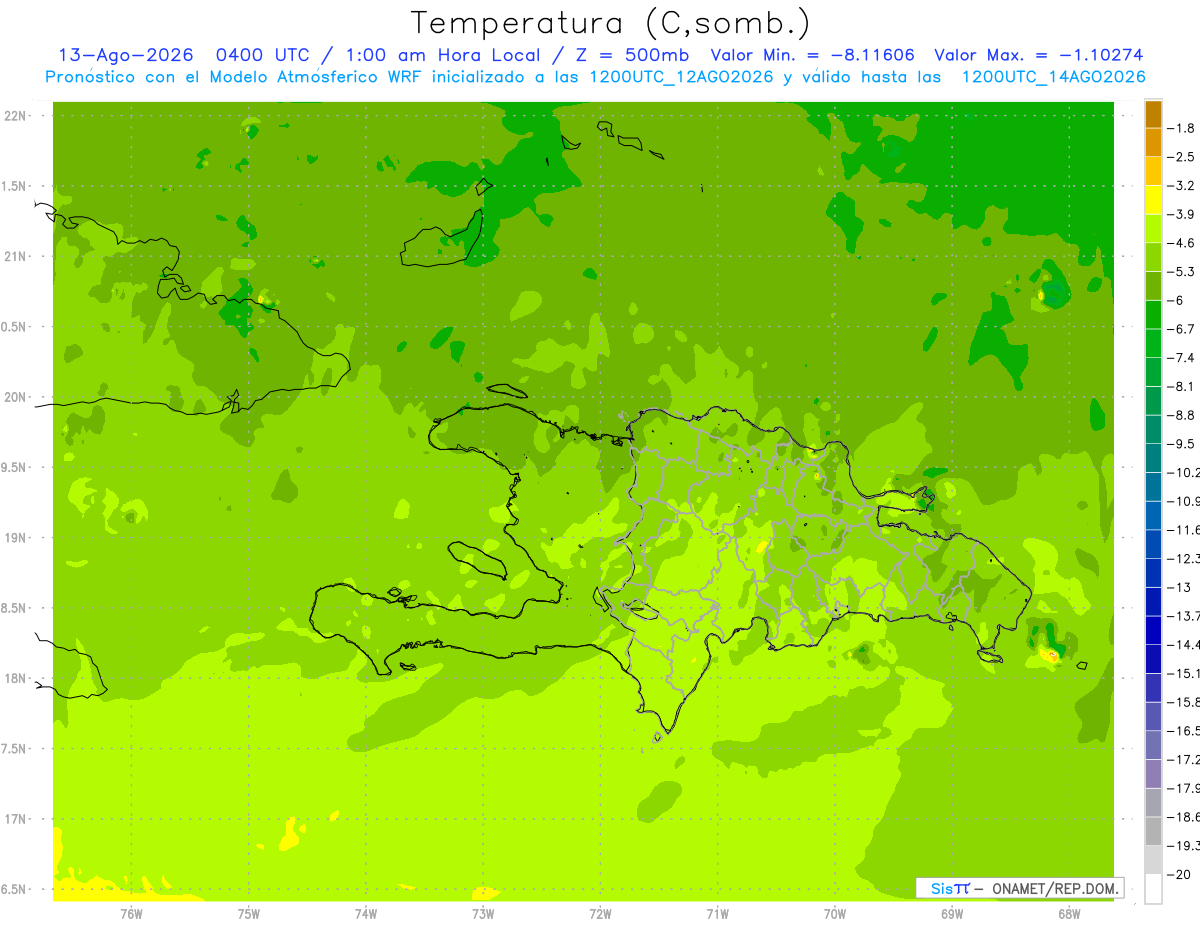
Task: Click the "-20" colorbar label
Action: tap(1180, 875)
